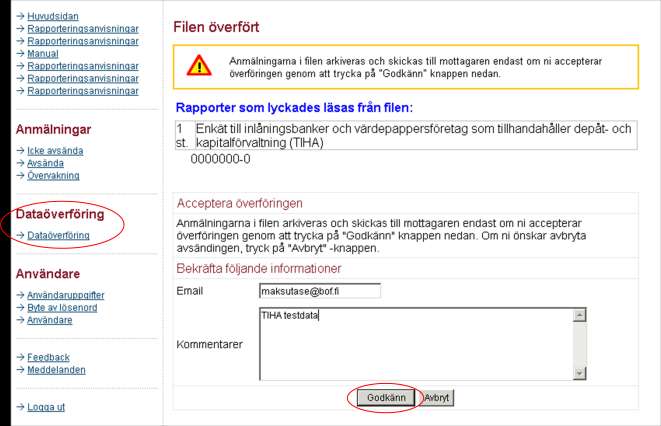The height and width of the screenshot is (426, 661).
Task: Click the 'Email' field label
Action: pos(190,291)
